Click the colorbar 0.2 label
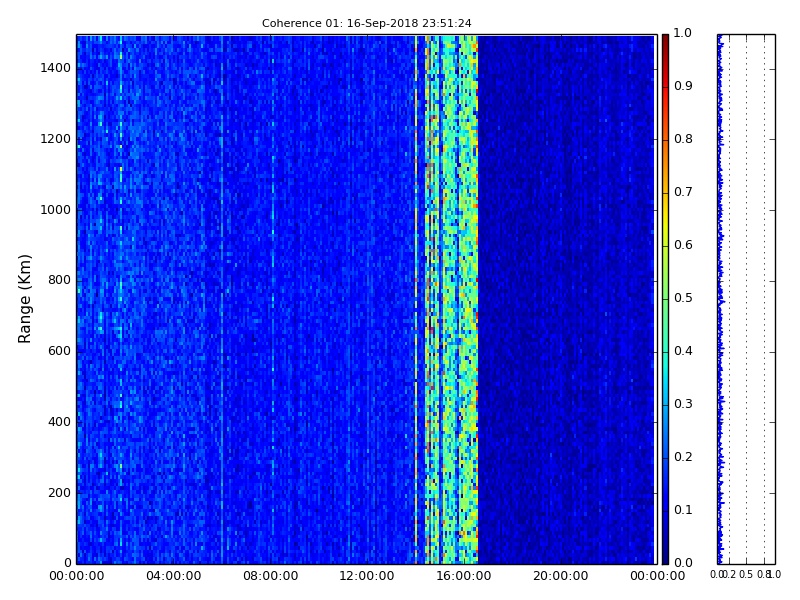Image resolution: width=800 pixels, height=600 pixels. coord(683,457)
